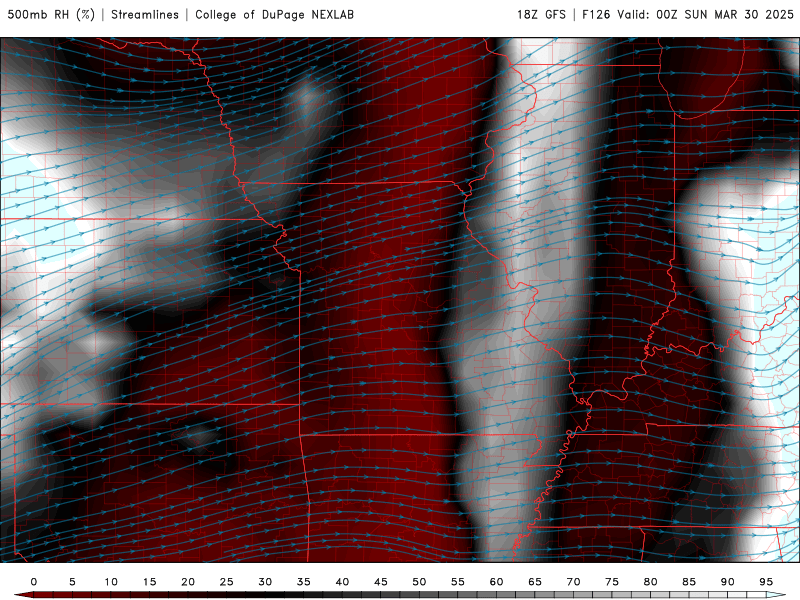Click the 90 label on the color scale
The image size is (800, 600).
point(728,582)
